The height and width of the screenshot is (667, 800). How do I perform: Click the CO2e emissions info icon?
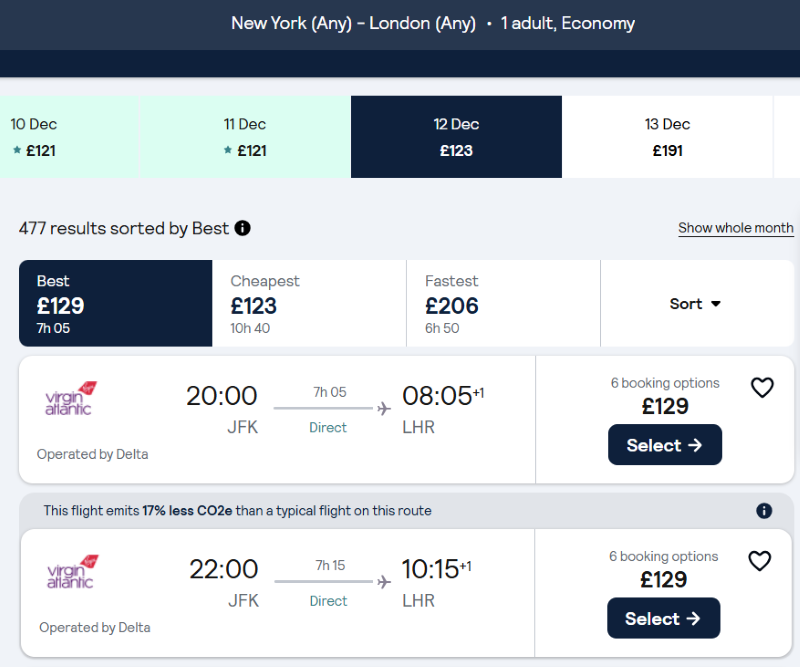coord(764,511)
